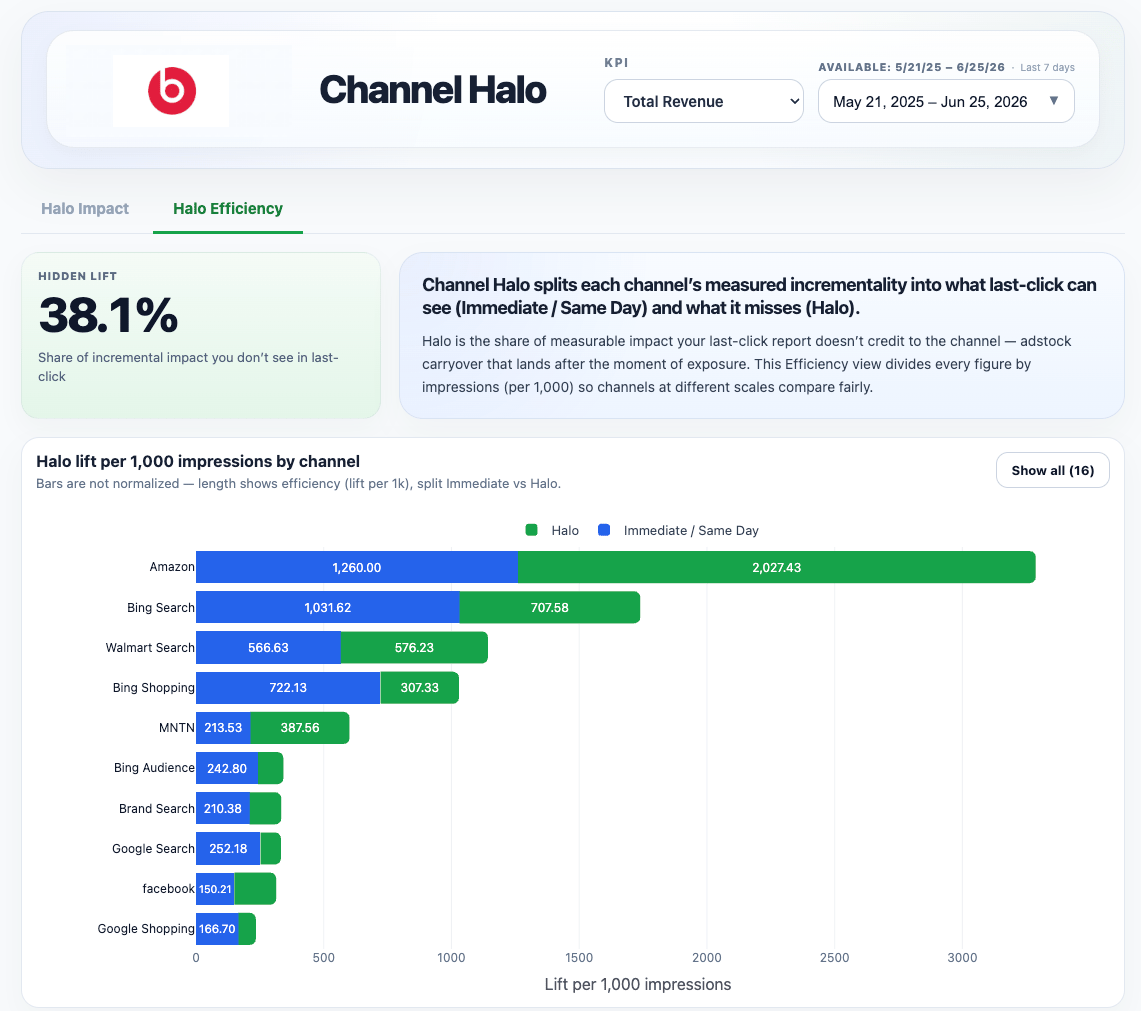Click the facebook axis label
The width and height of the screenshot is (1141, 1011).
pos(168,889)
